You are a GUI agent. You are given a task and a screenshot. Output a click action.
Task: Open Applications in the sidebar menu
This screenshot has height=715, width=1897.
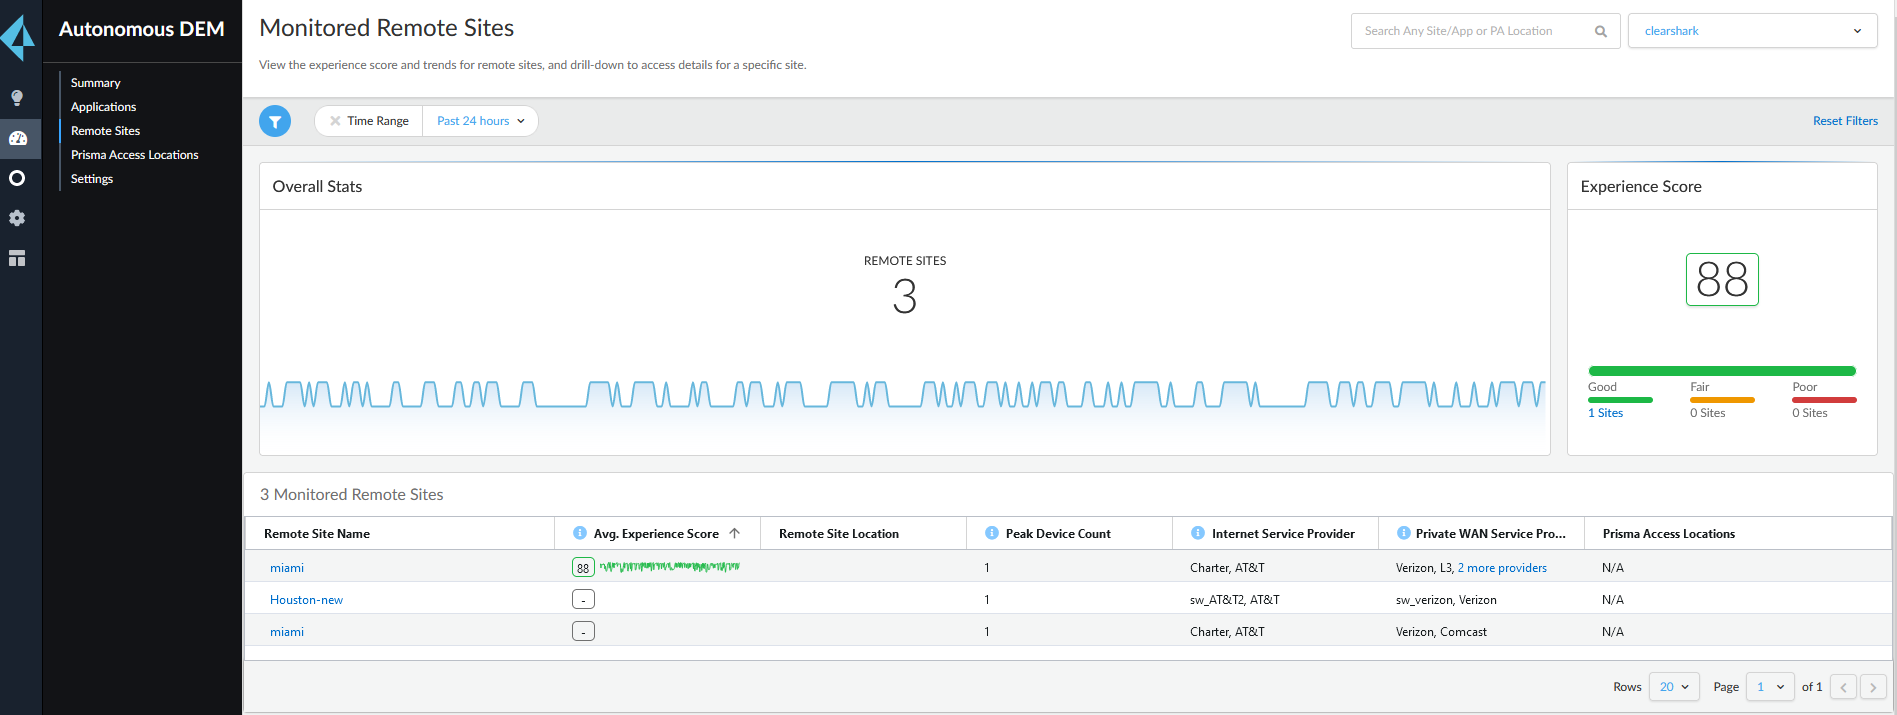[103, 107]
